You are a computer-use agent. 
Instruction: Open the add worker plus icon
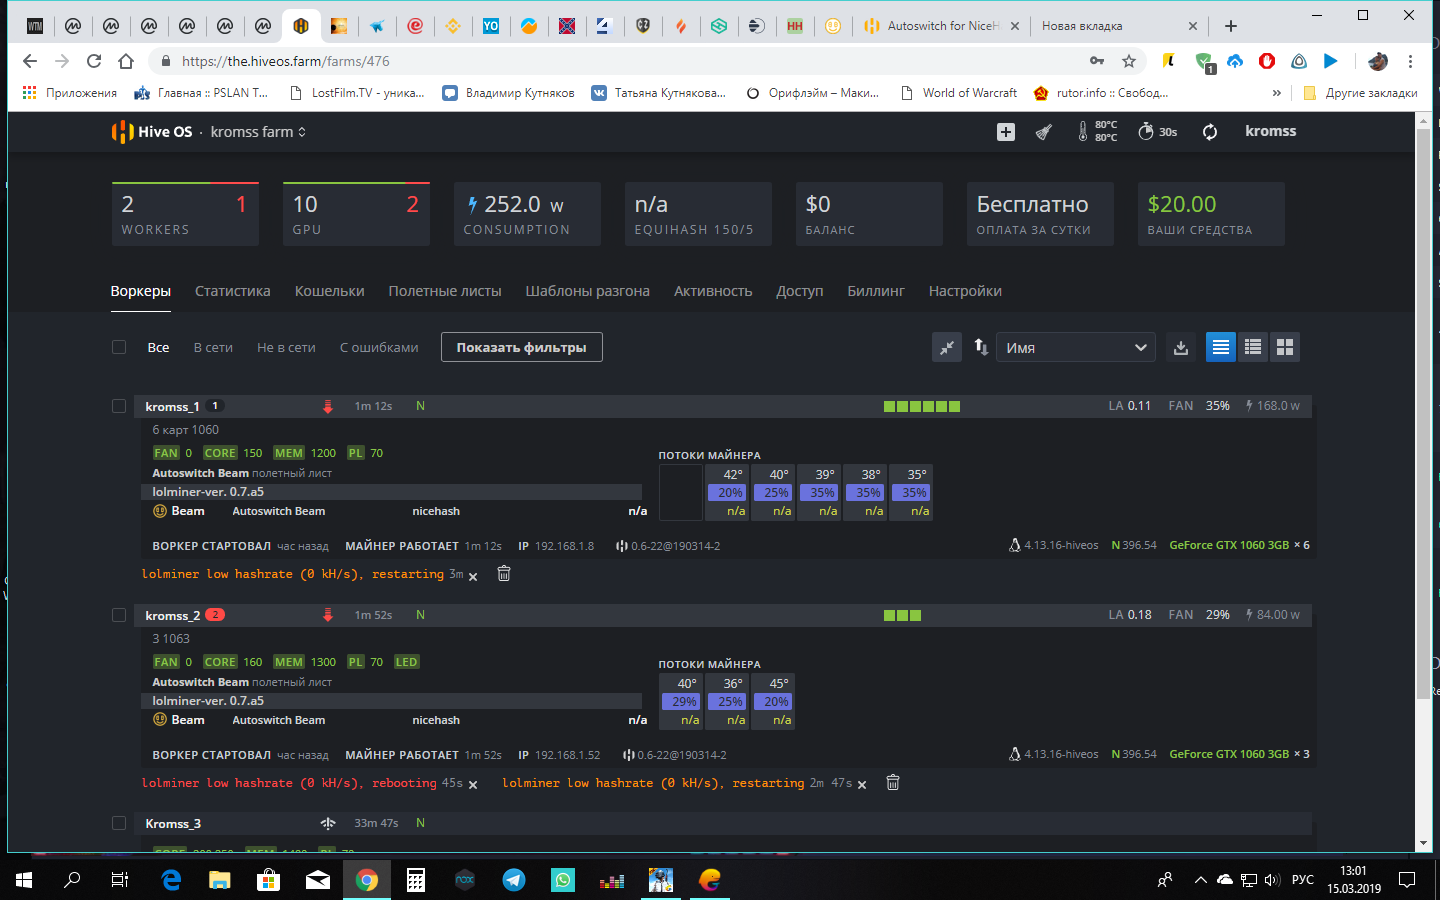(x=1006, y=132)
